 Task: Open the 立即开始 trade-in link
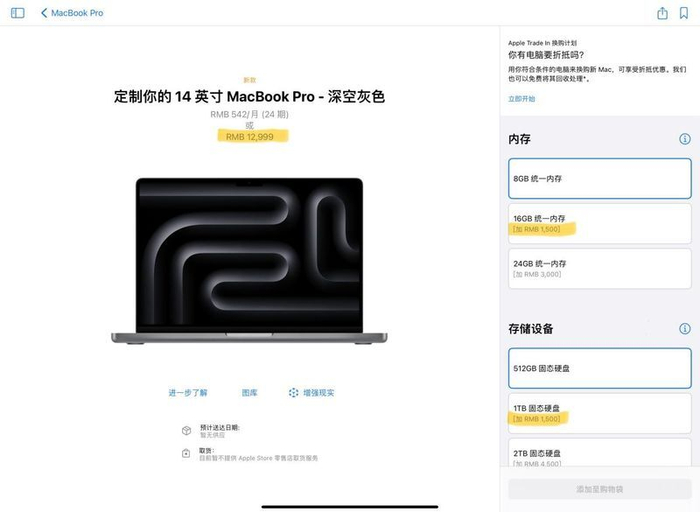click(521, 99)
